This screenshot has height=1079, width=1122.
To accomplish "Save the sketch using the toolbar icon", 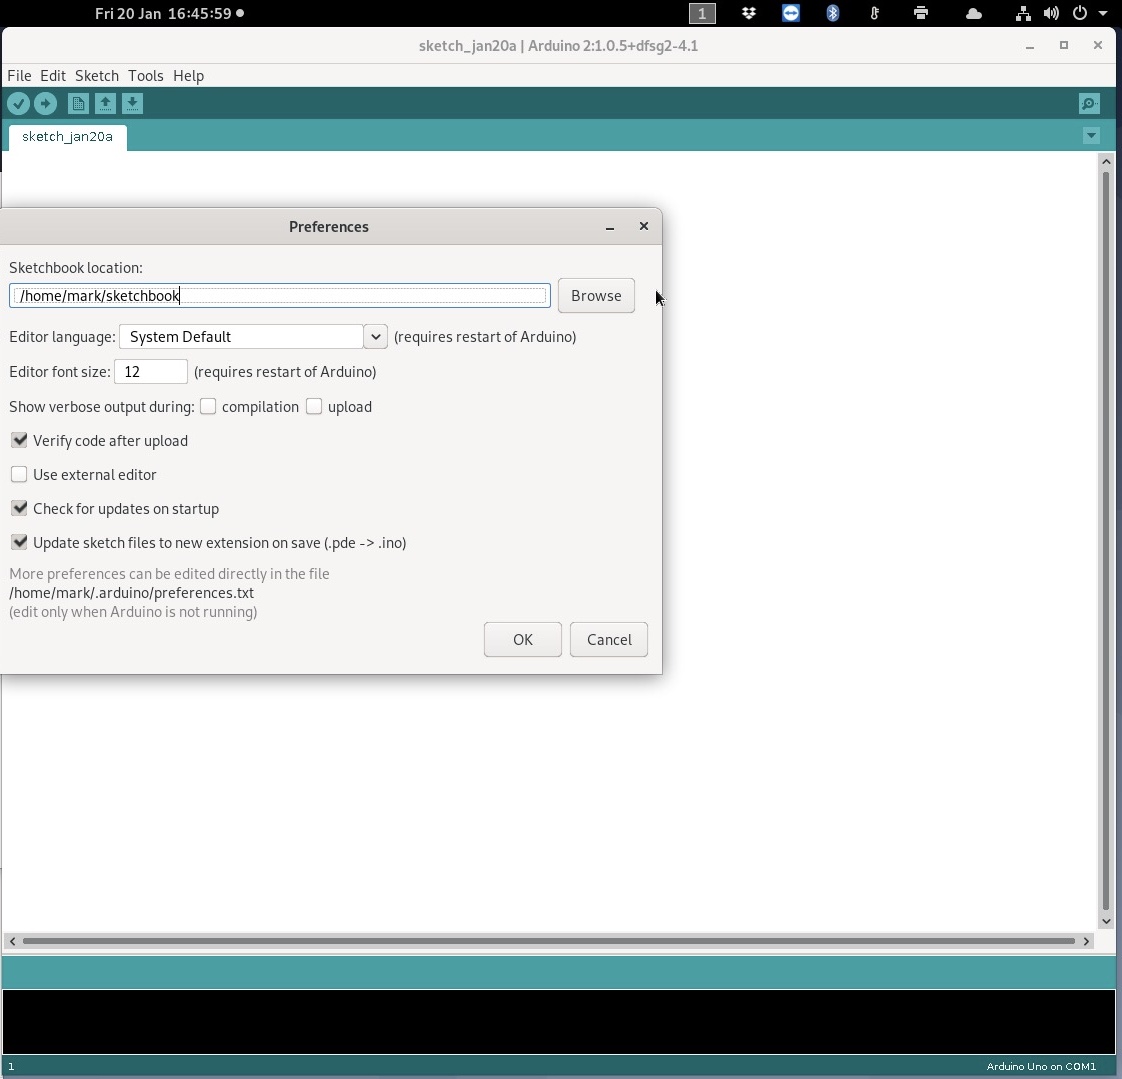I will [133, 103].
